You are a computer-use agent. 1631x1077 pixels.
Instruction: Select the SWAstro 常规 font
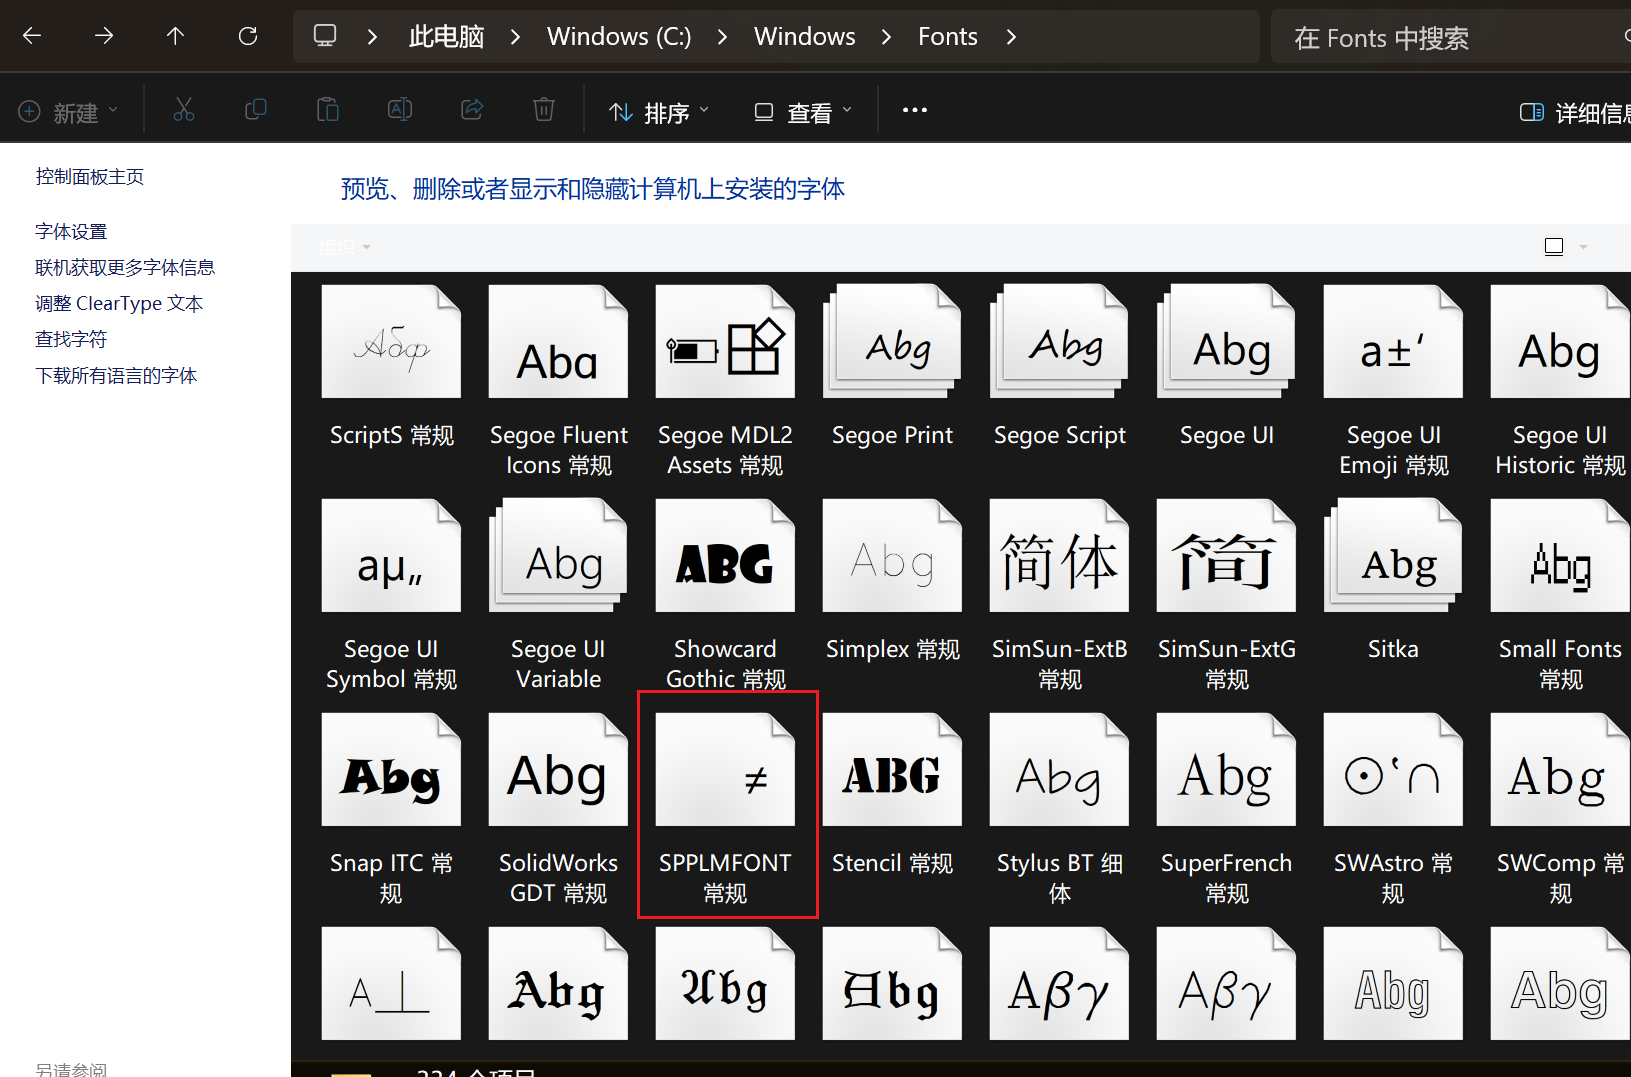(x=1393, y=810)
